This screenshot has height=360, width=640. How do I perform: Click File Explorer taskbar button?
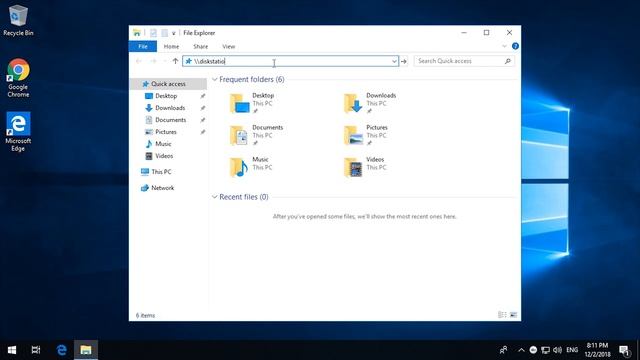point(86,350)
